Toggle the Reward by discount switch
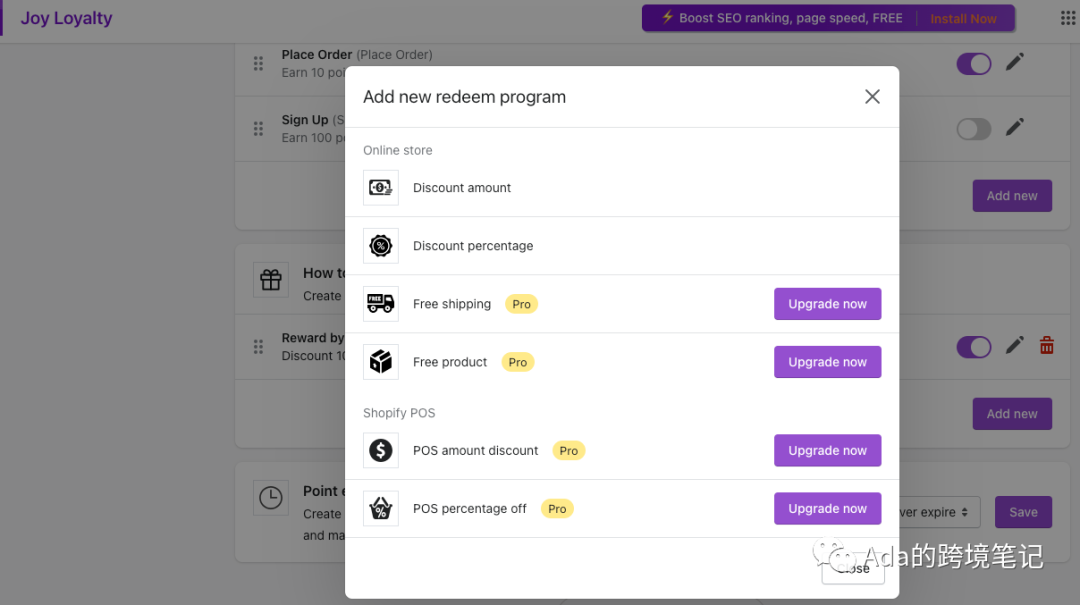The image size is (1080, 605). [973, 347]
